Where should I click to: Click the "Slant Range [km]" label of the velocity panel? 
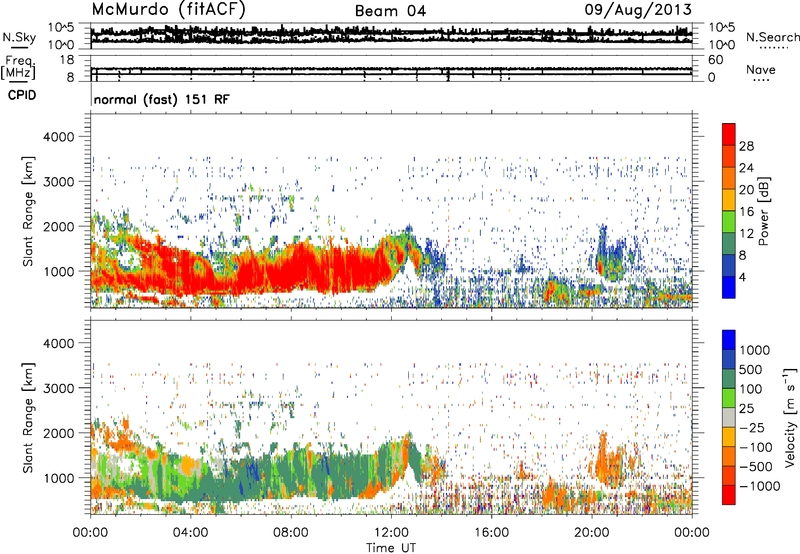click(28, 417)
